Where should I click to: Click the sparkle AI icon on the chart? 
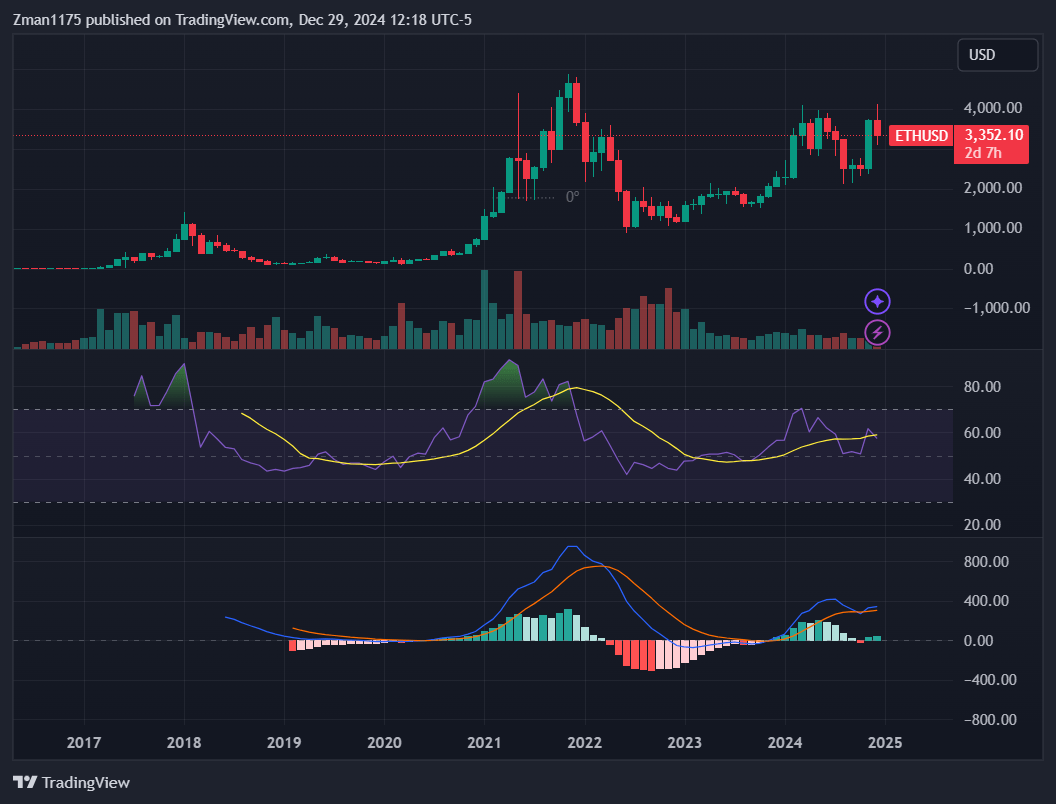(x=876, y=301)
